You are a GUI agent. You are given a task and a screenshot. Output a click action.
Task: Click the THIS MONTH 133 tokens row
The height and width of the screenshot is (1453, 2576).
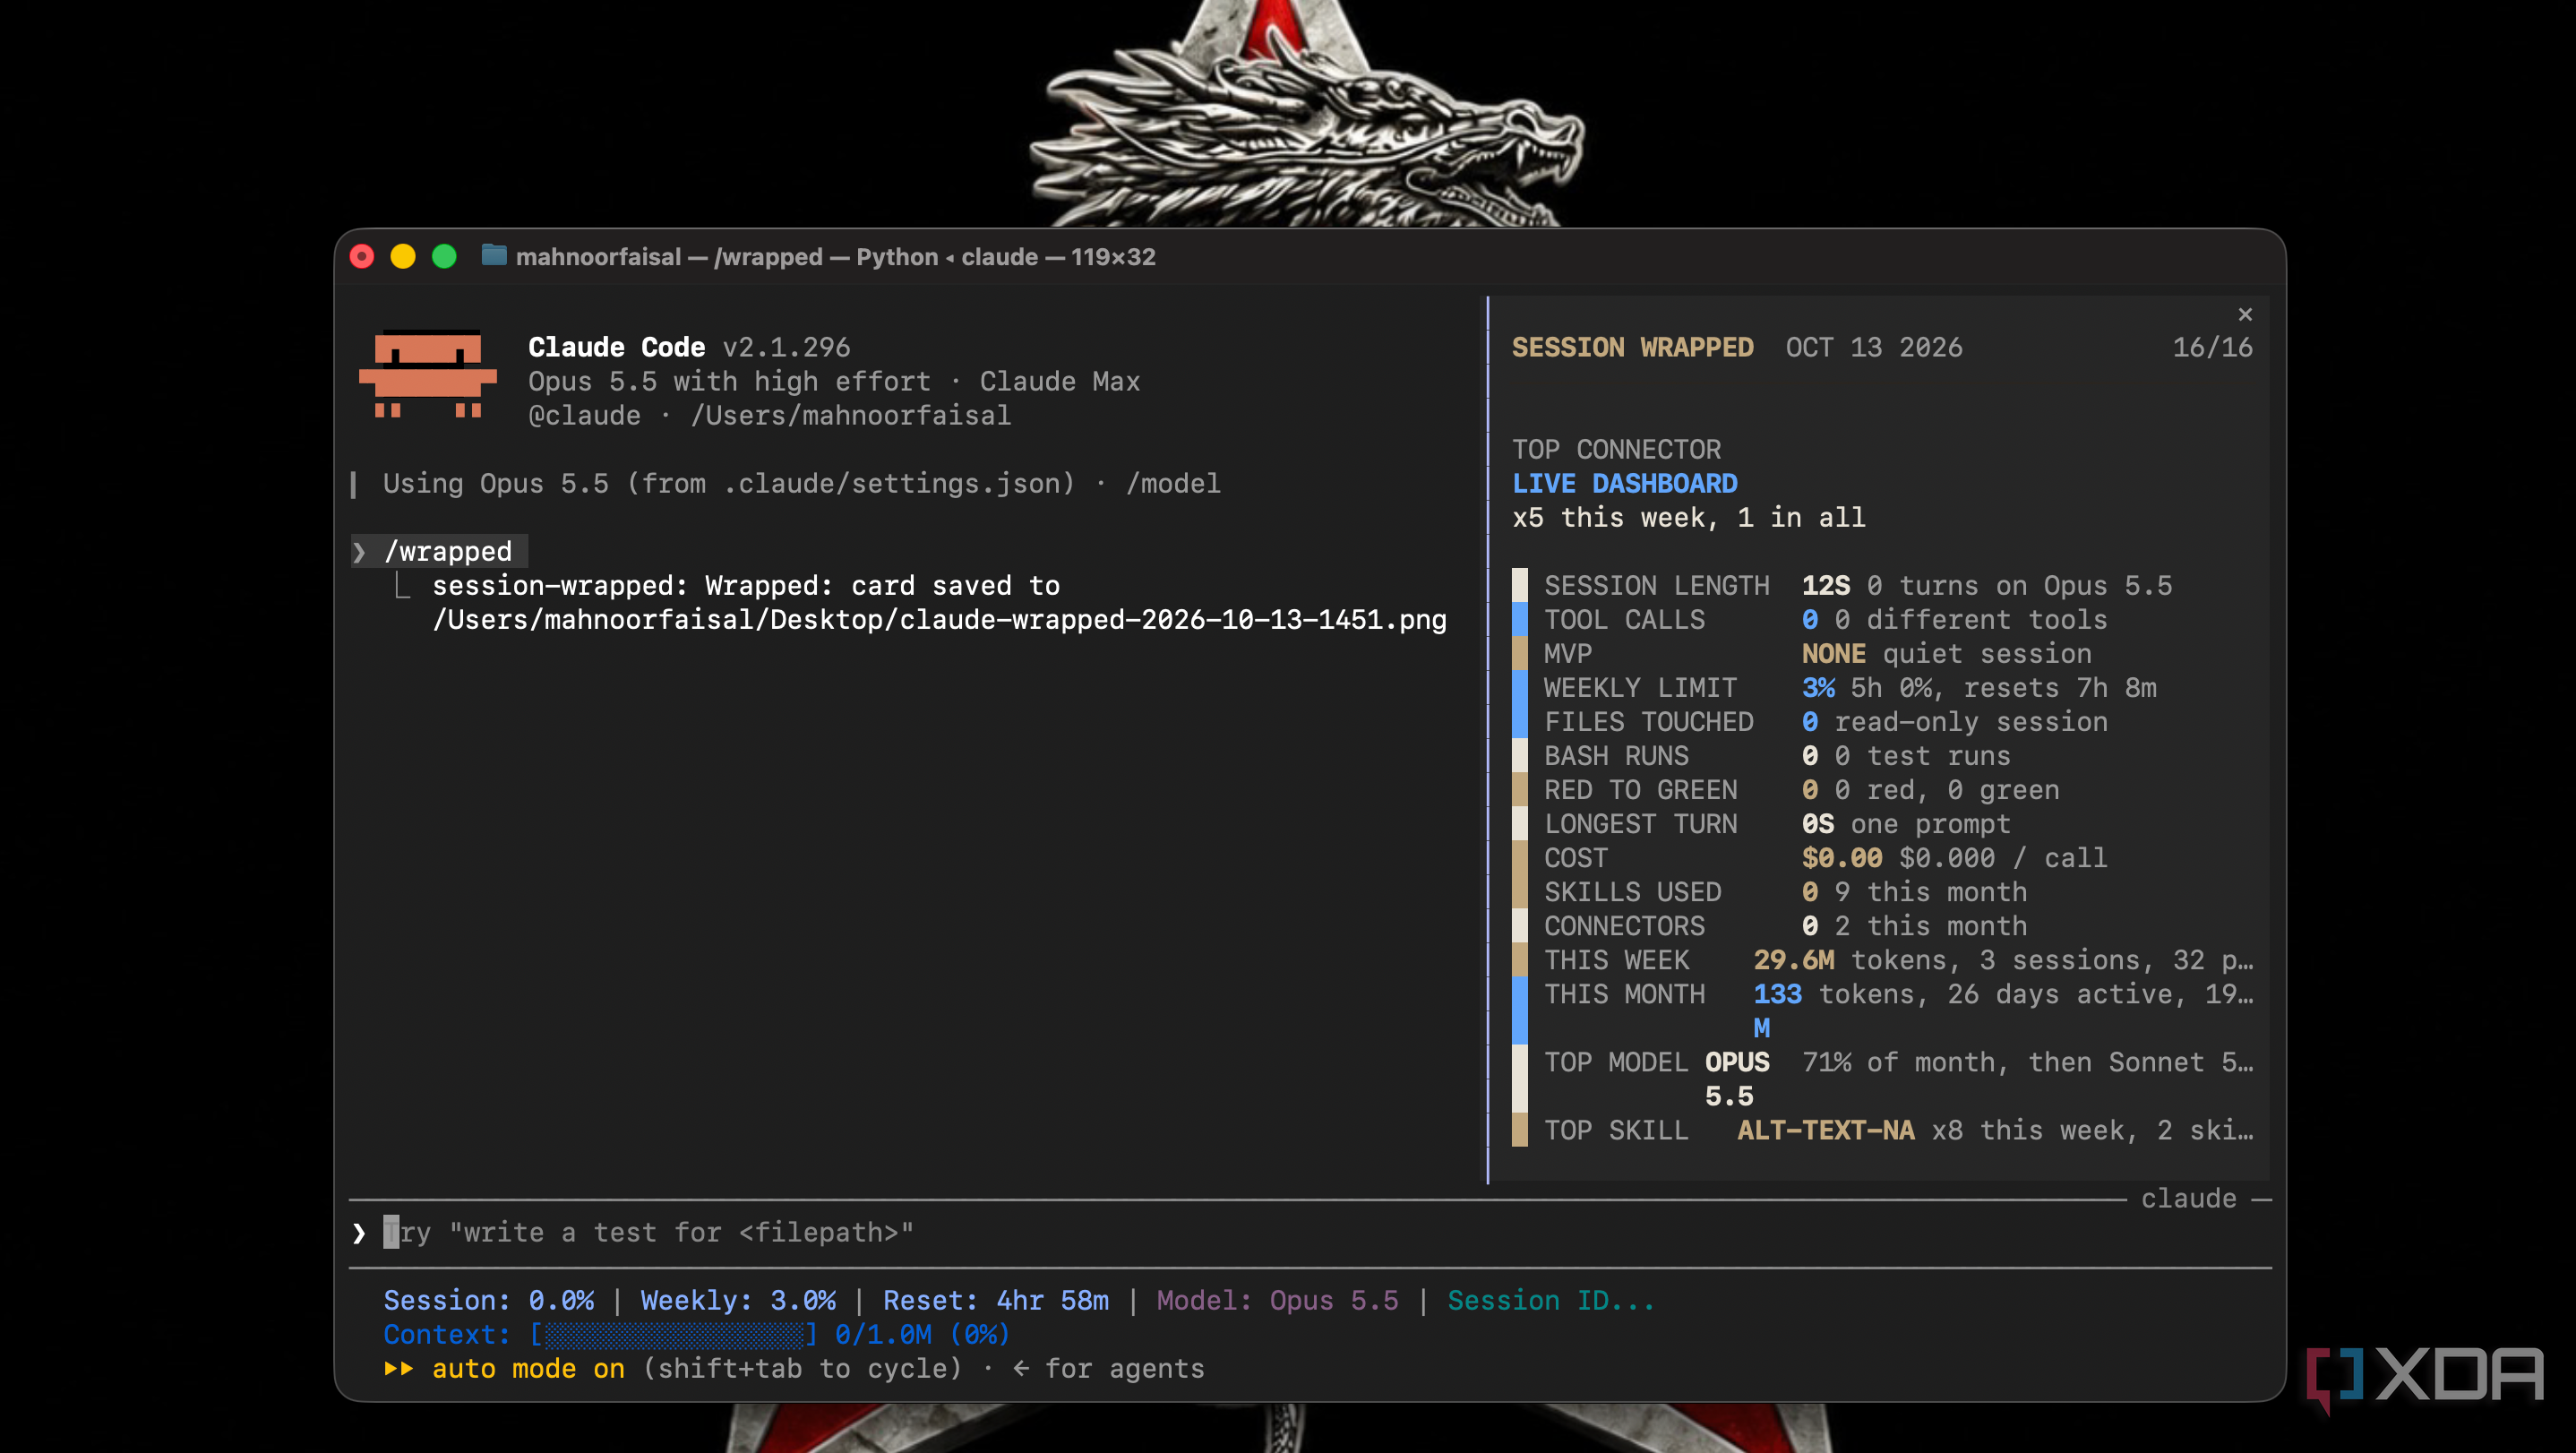(1882, 1011)
